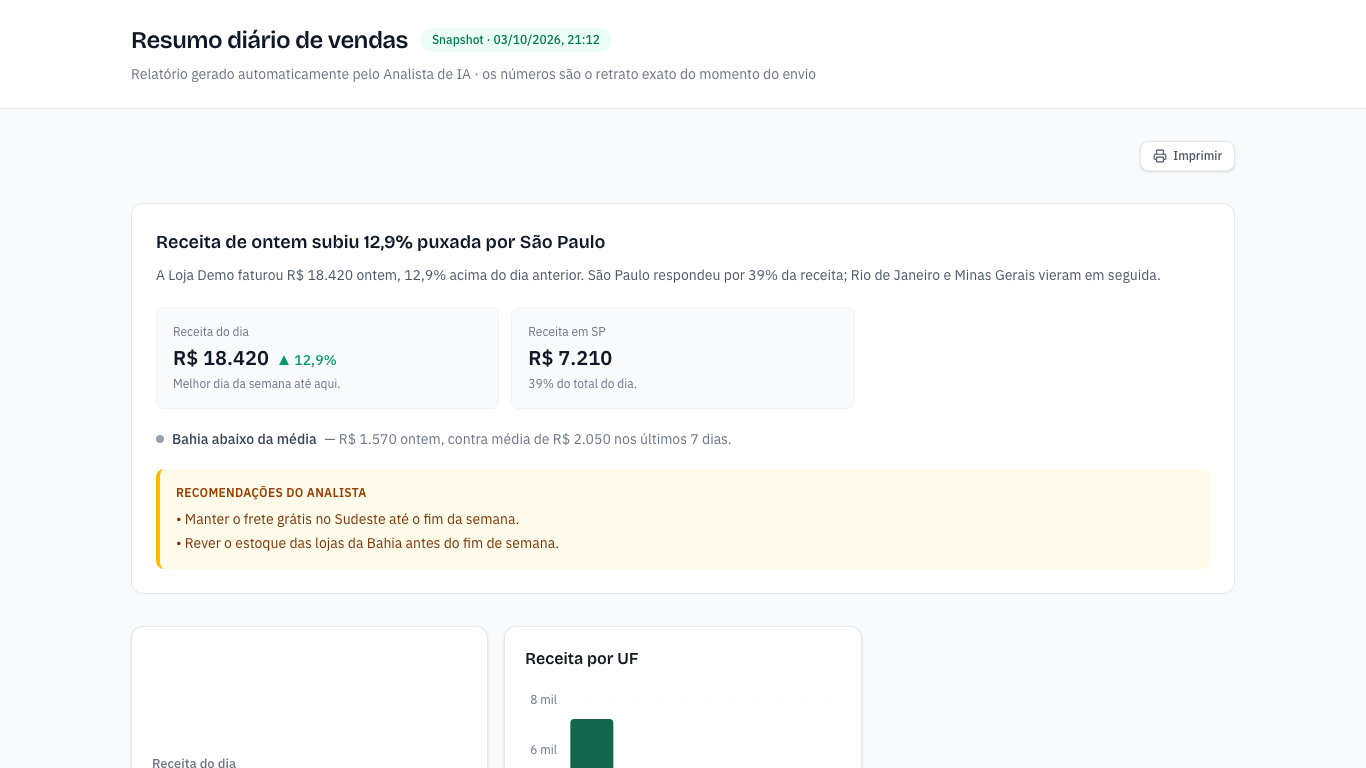Click the "R$ 7.210" value
This screenshot has height=768, width=1366.
(x=570, y=358)
